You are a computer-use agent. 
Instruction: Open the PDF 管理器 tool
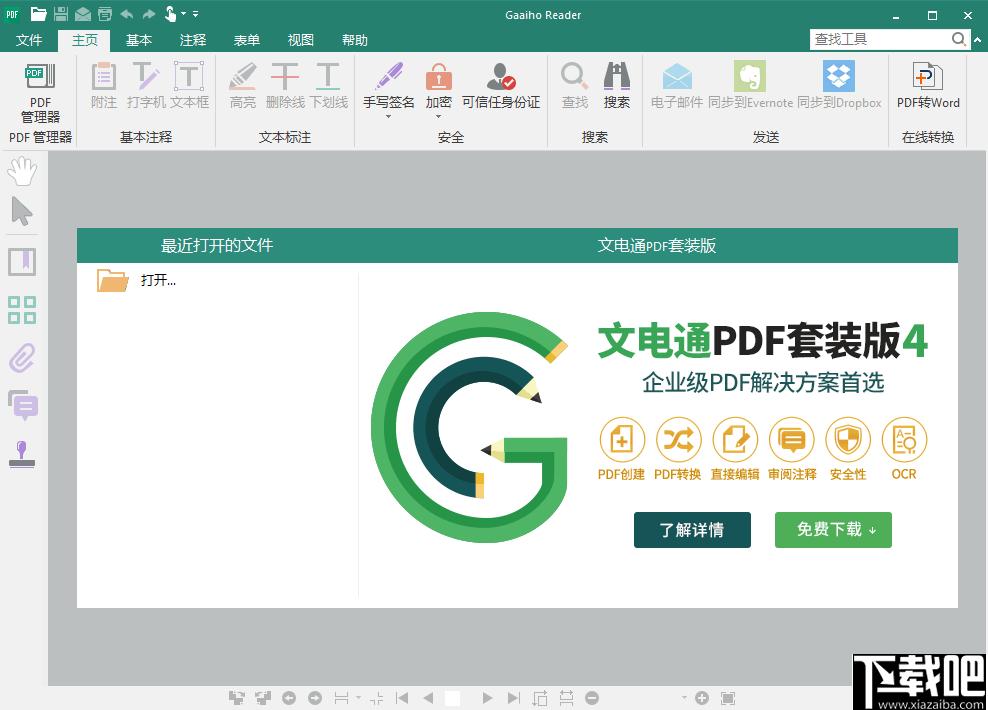pyautogui.click(x=40, y=93)
